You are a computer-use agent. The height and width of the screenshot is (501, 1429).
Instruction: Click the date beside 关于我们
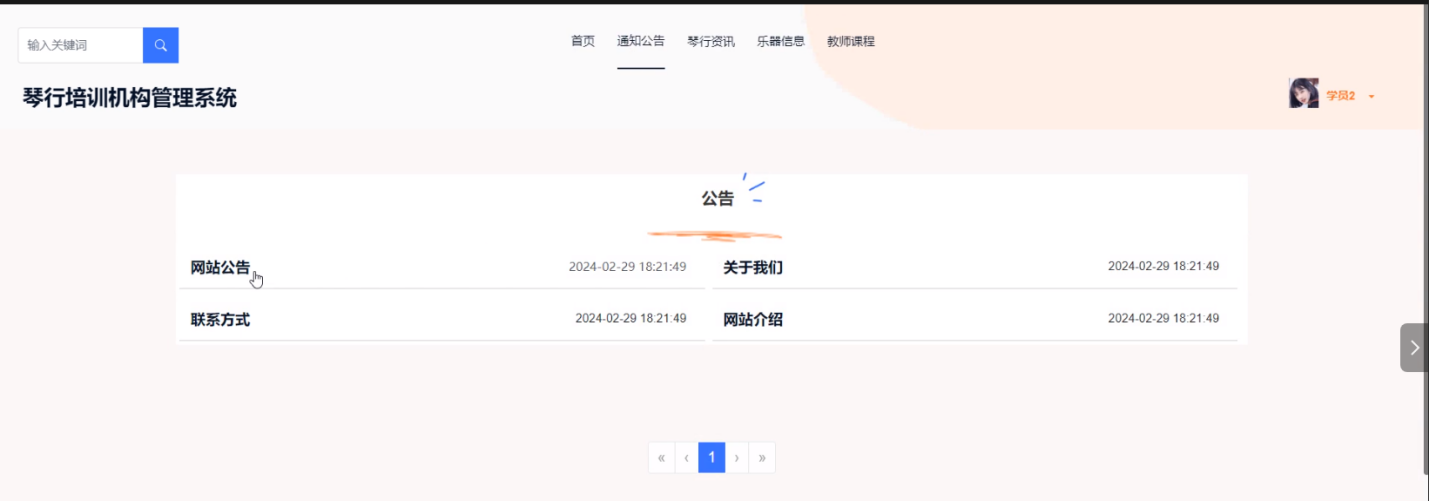pos(1163,266)
